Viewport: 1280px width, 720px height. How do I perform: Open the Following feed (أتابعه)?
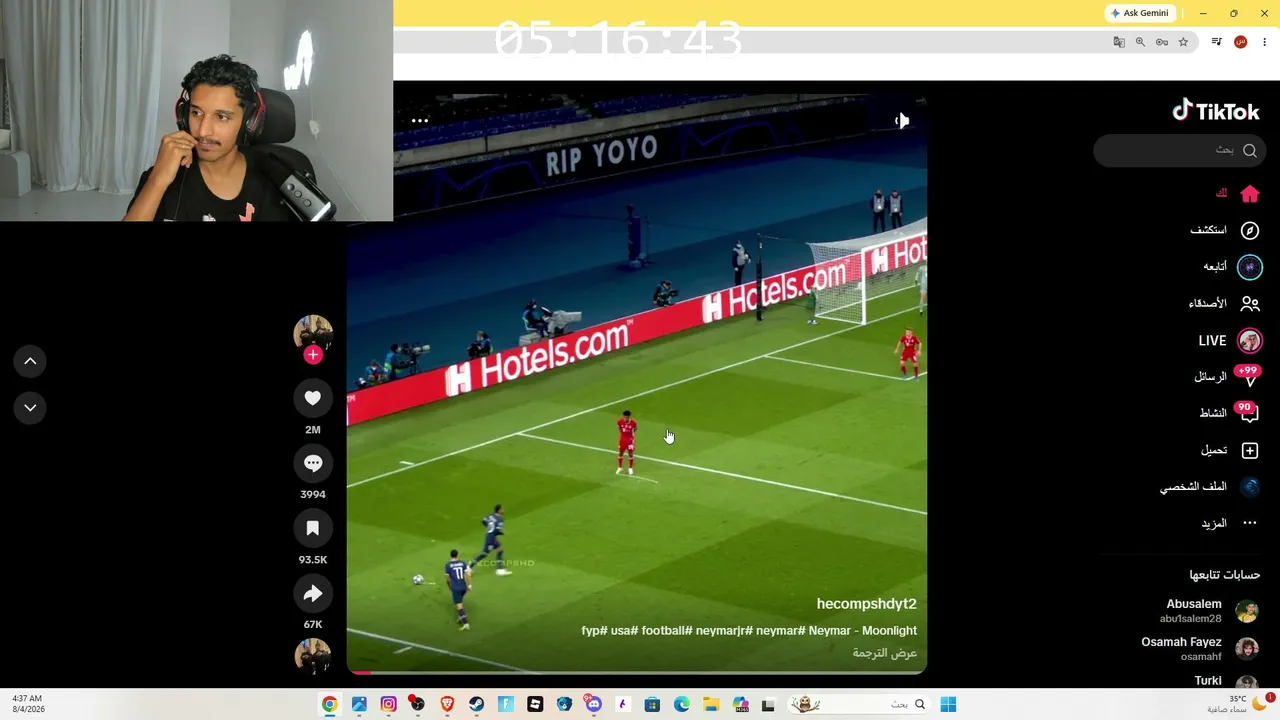coord(1232,267)
